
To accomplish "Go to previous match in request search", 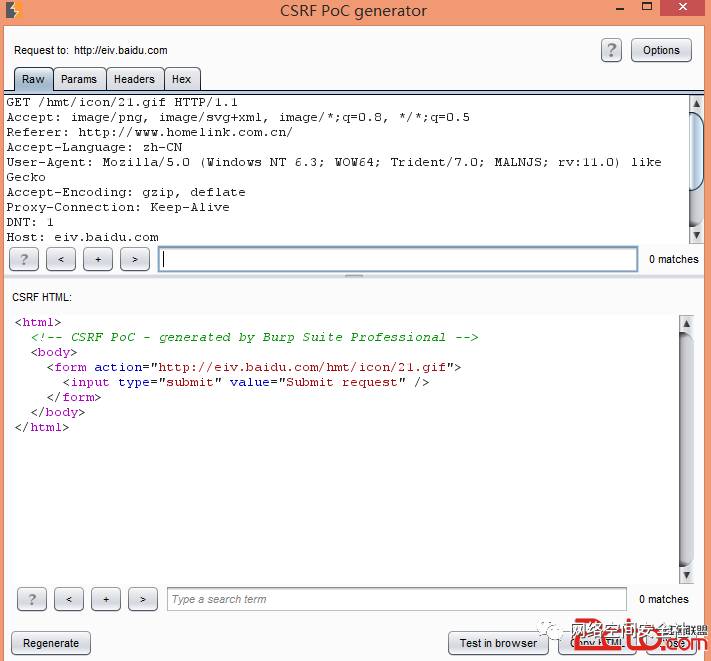I will pyautogui.click(x=61, y=259).
